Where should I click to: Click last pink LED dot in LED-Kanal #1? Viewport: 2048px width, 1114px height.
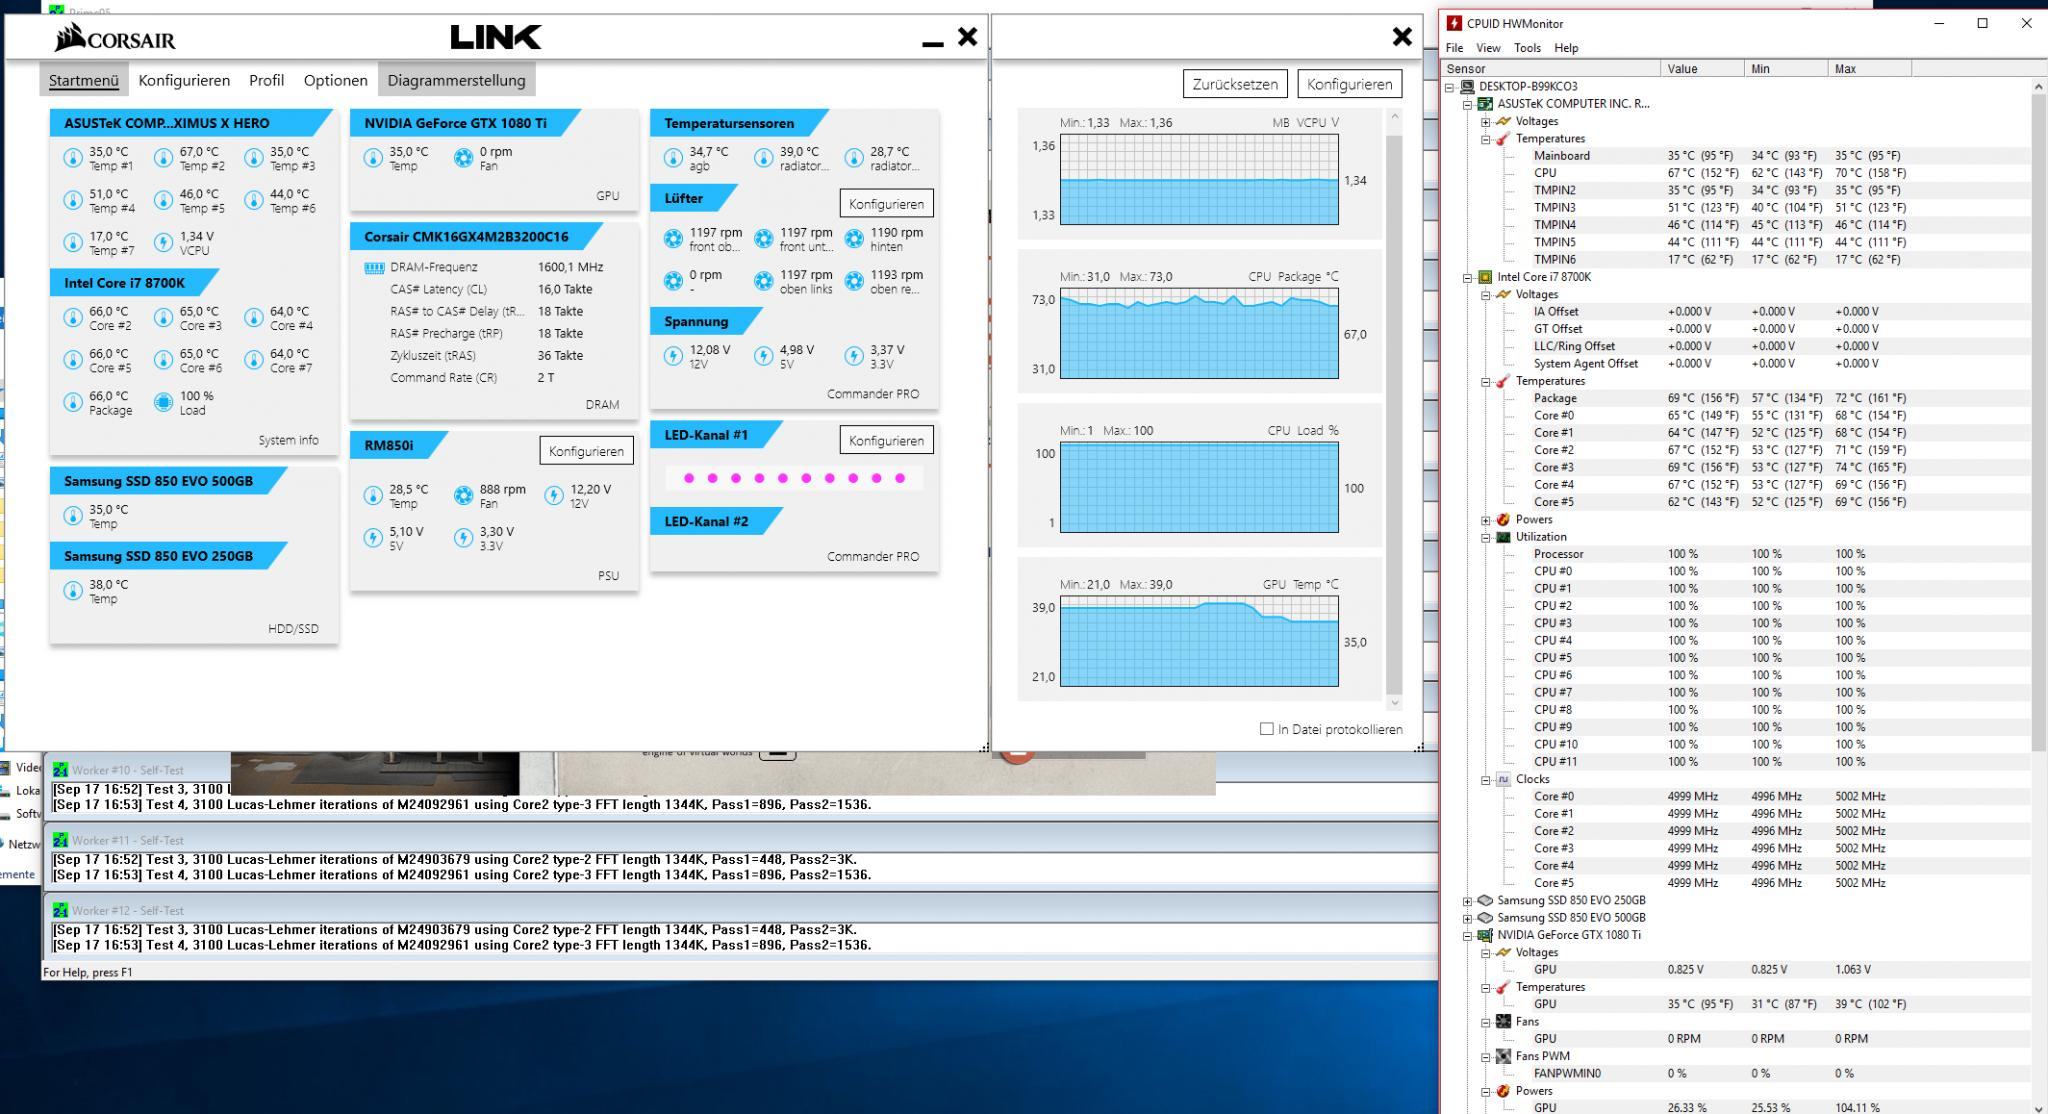point(900,478)
